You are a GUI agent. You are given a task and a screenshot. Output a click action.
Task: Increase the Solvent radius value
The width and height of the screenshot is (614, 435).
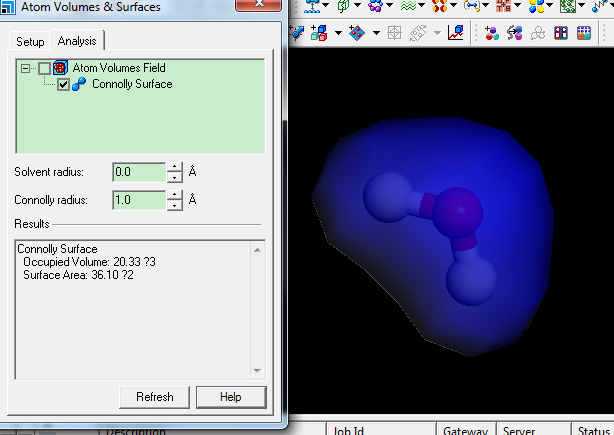(x=175, y=167)
